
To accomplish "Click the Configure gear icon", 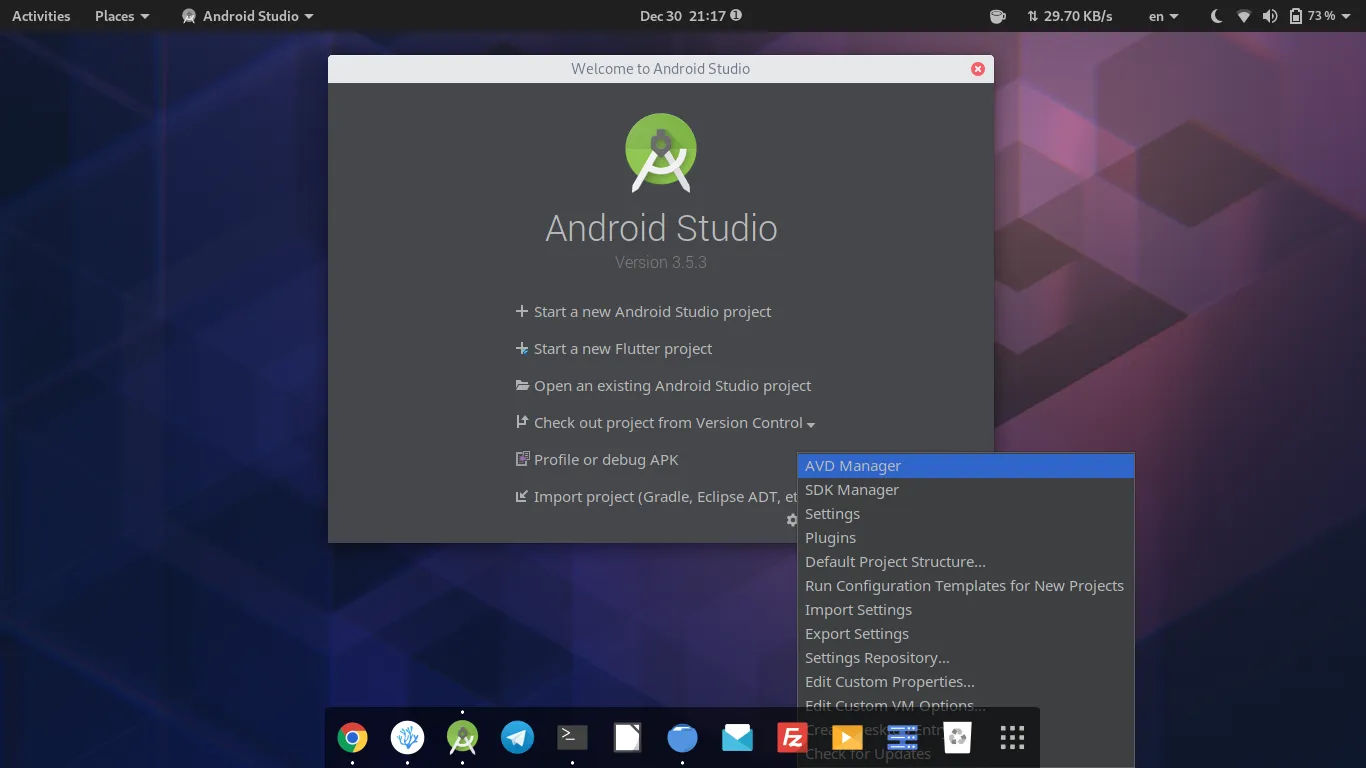I will click(x=791, y=520).
